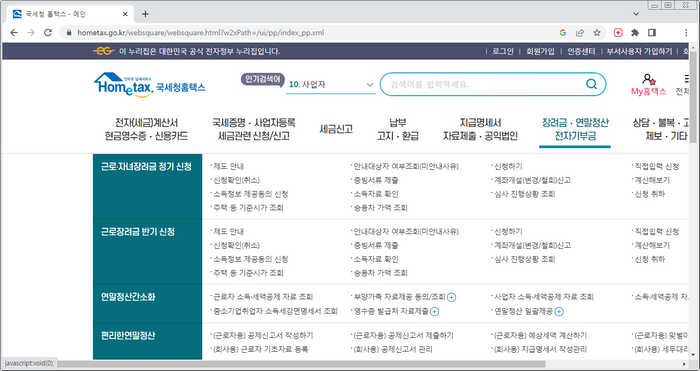Select the 국세청 홈택스 - 메인 browser tab
The height and width of the screenshot is (371, 700).
69,14
